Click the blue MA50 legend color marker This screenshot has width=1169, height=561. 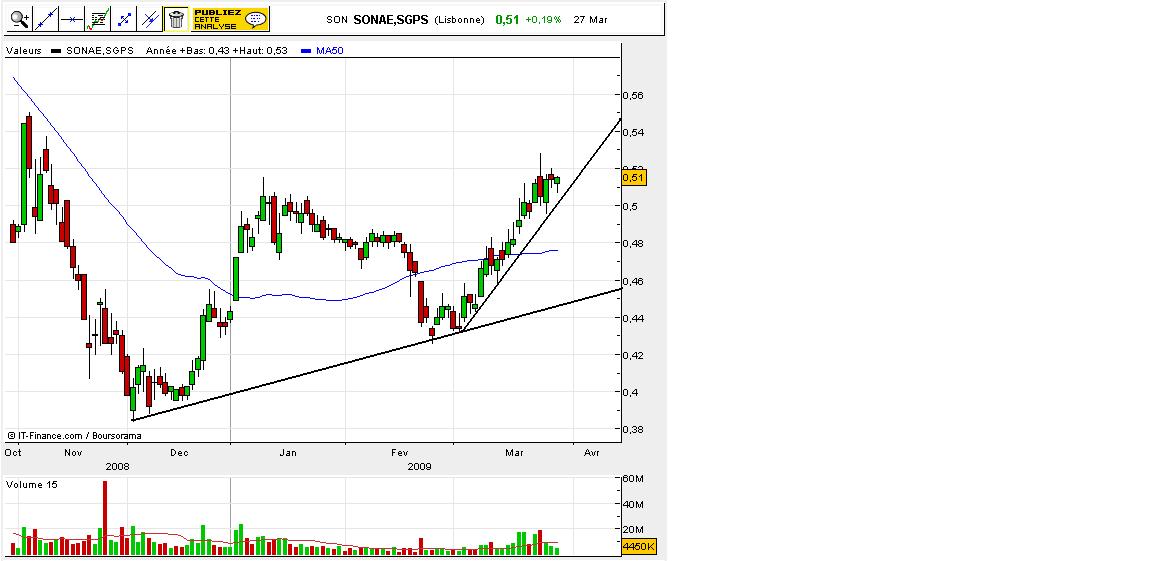[x=307, y=51]
